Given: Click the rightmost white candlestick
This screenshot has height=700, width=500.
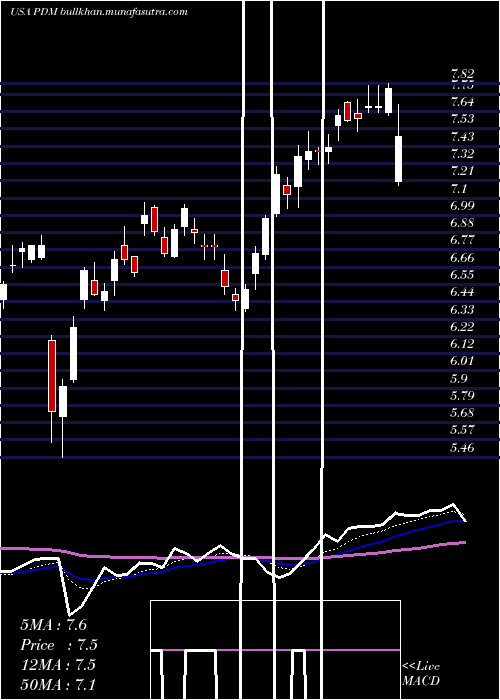Looking at the screenshot, I should [x=398, y=159].
